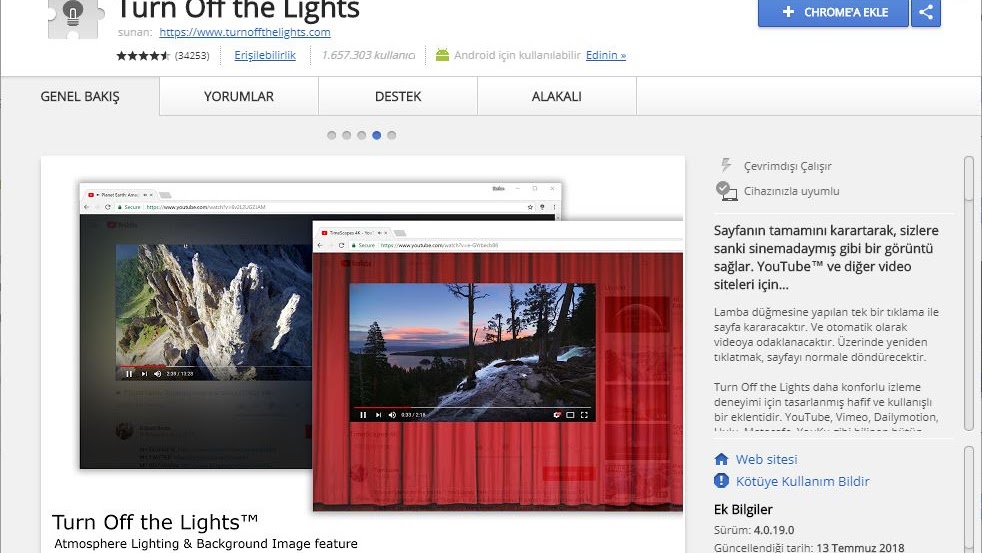982x553 pixels.
Task: Click the star rating
Action: pos(143,56)
